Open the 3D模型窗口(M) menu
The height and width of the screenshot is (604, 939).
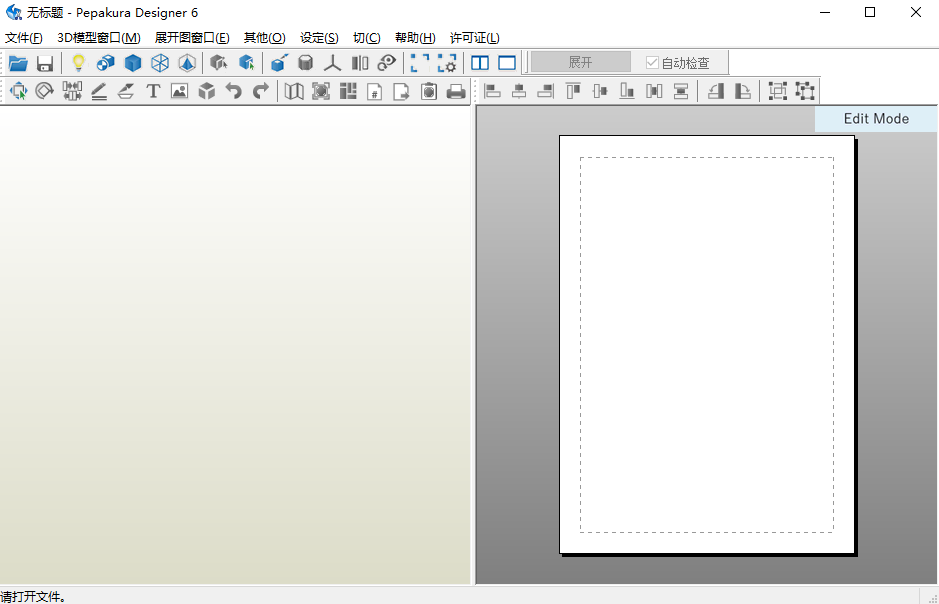click(x=99, y=38)
